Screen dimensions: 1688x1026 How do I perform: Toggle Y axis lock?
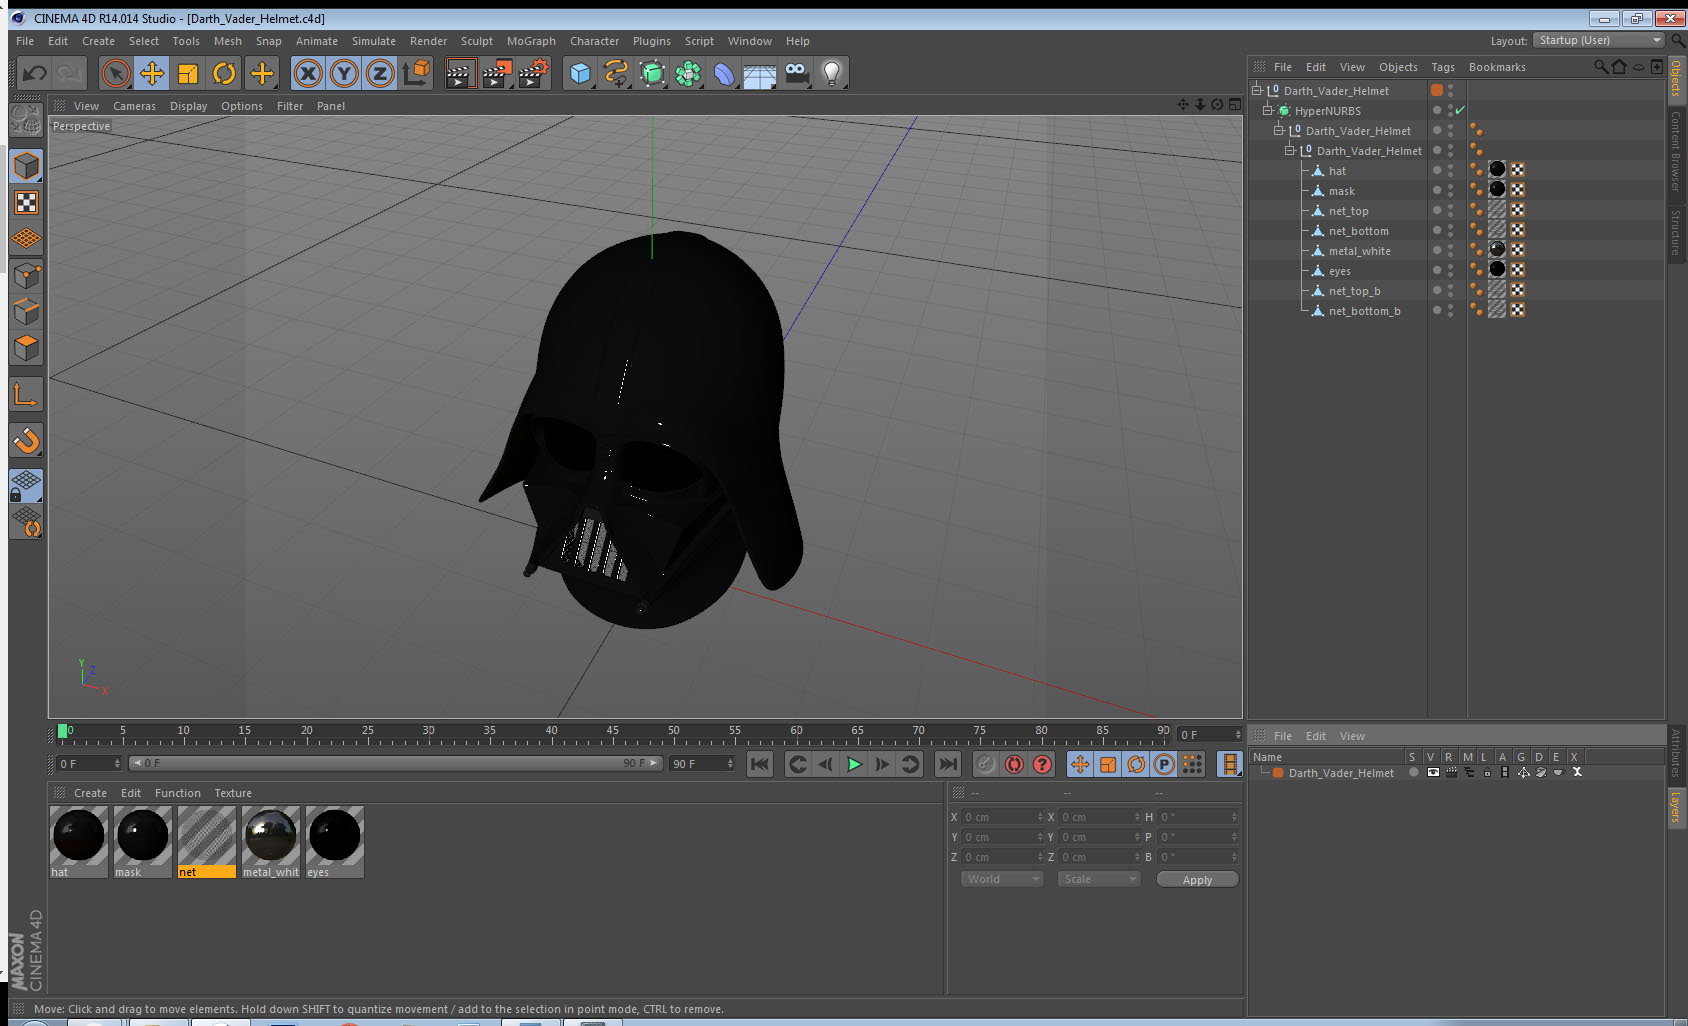coord(344,73)
